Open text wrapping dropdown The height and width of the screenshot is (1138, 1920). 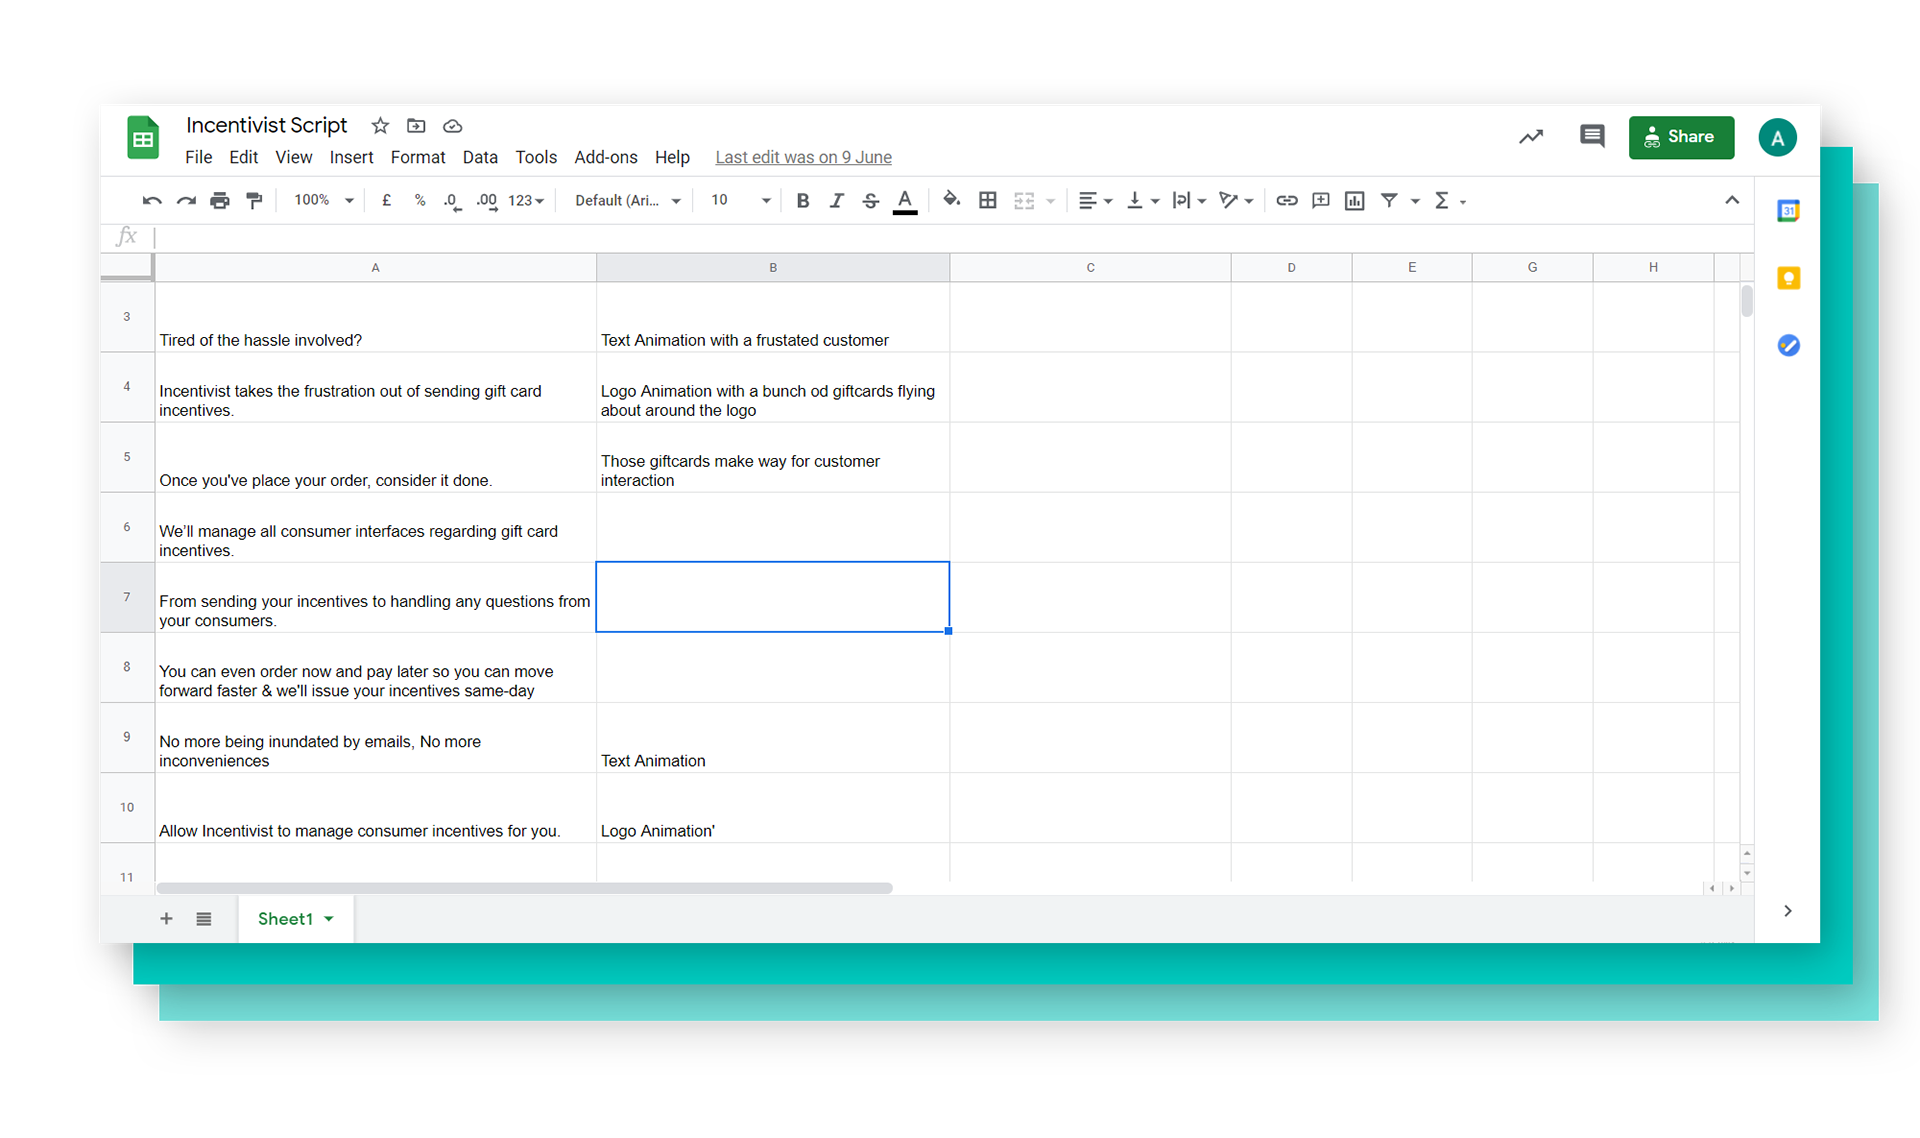1188,201
